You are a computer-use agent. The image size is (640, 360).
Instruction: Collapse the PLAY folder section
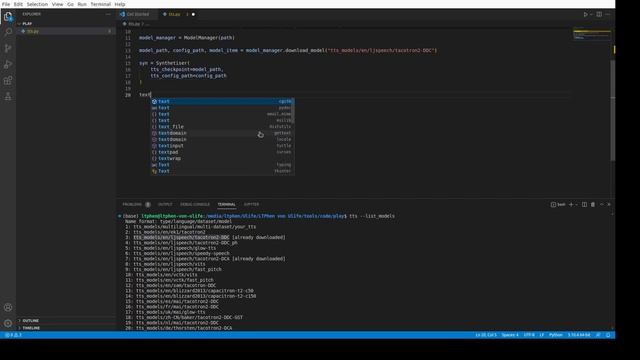[x=65, y=24]
